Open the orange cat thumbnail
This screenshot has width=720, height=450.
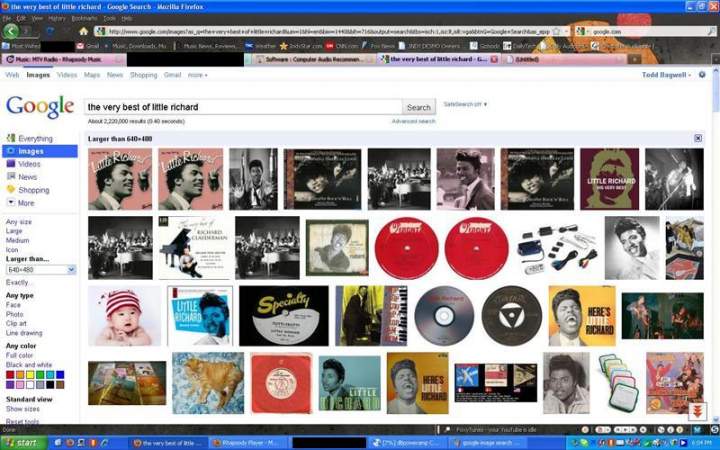208,383
